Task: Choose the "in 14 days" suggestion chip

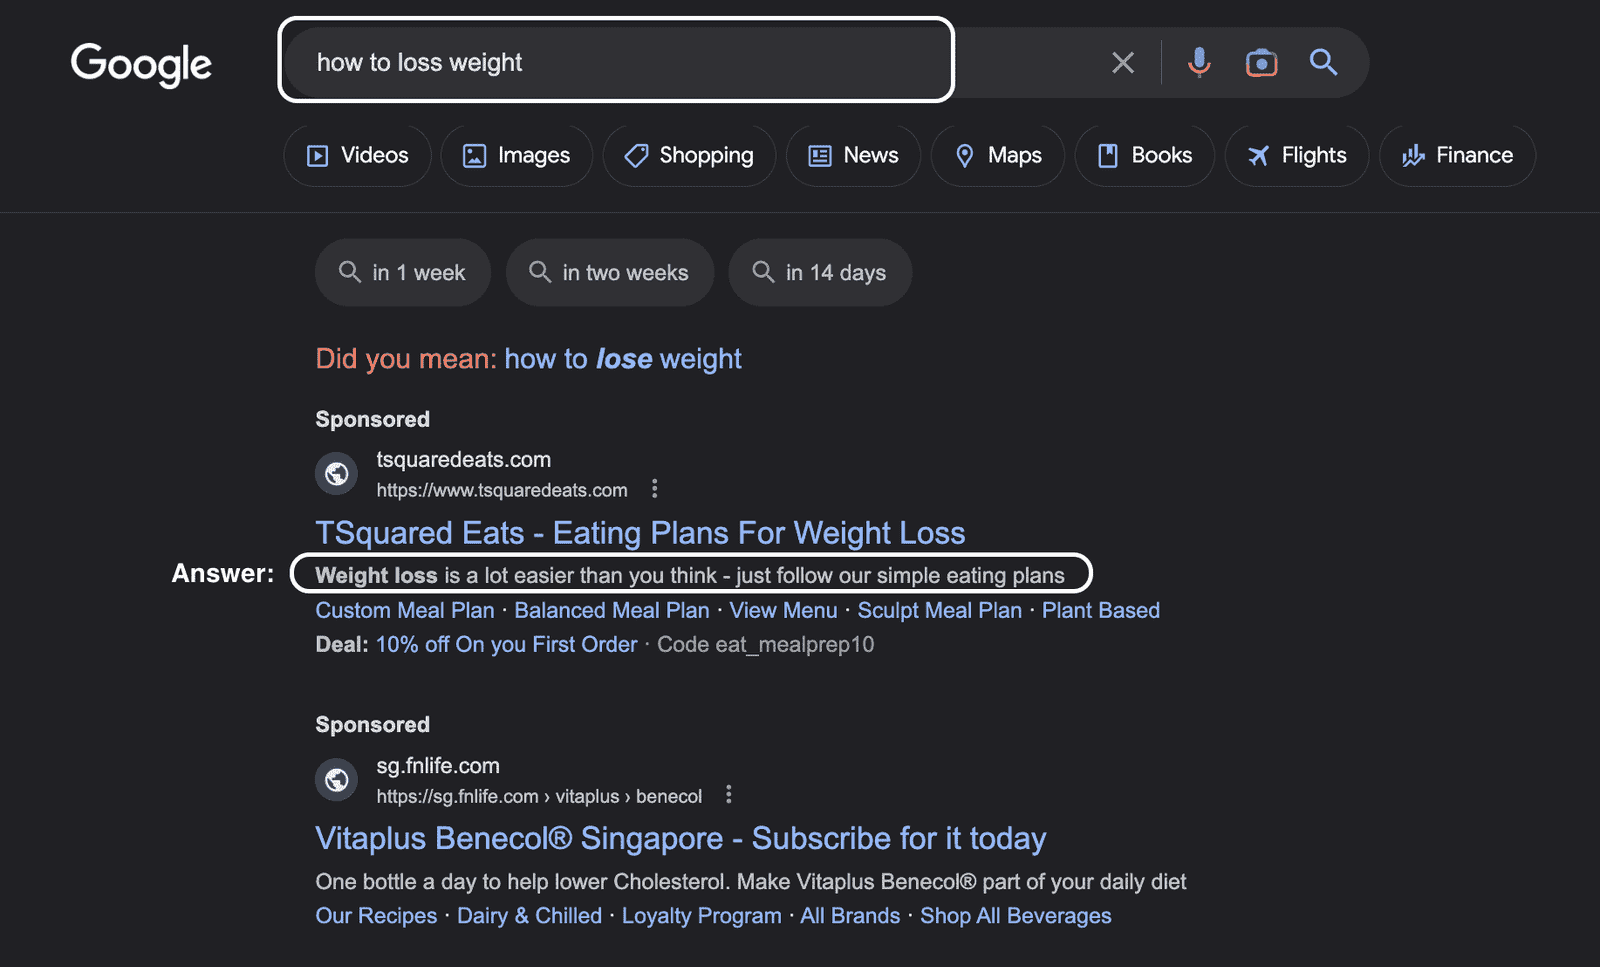Action: click(x=819, y=273)
